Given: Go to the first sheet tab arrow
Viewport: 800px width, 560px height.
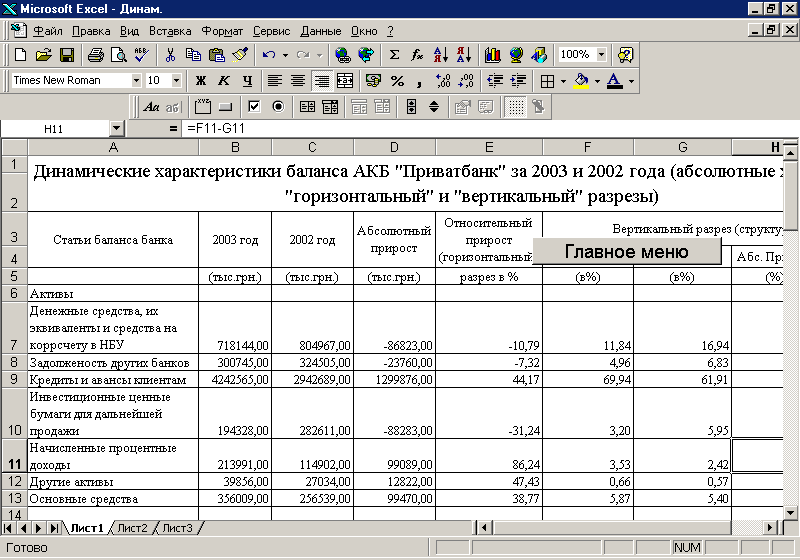Looking at the screenshot, I should click(x=8, y=528).
